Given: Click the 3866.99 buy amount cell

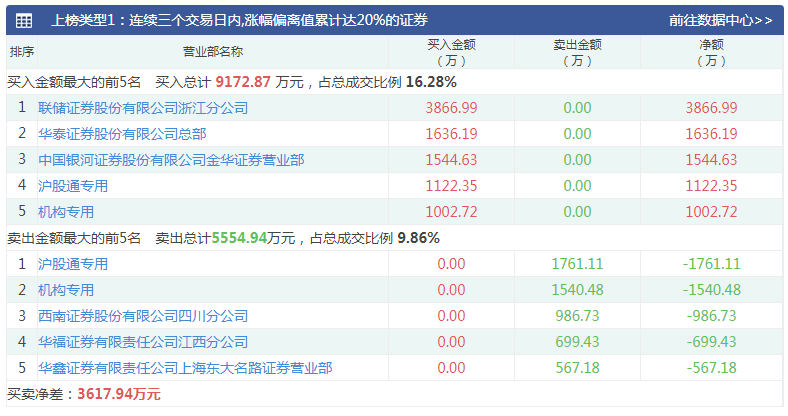Looking at the screenshot, I should click(451, 108).
